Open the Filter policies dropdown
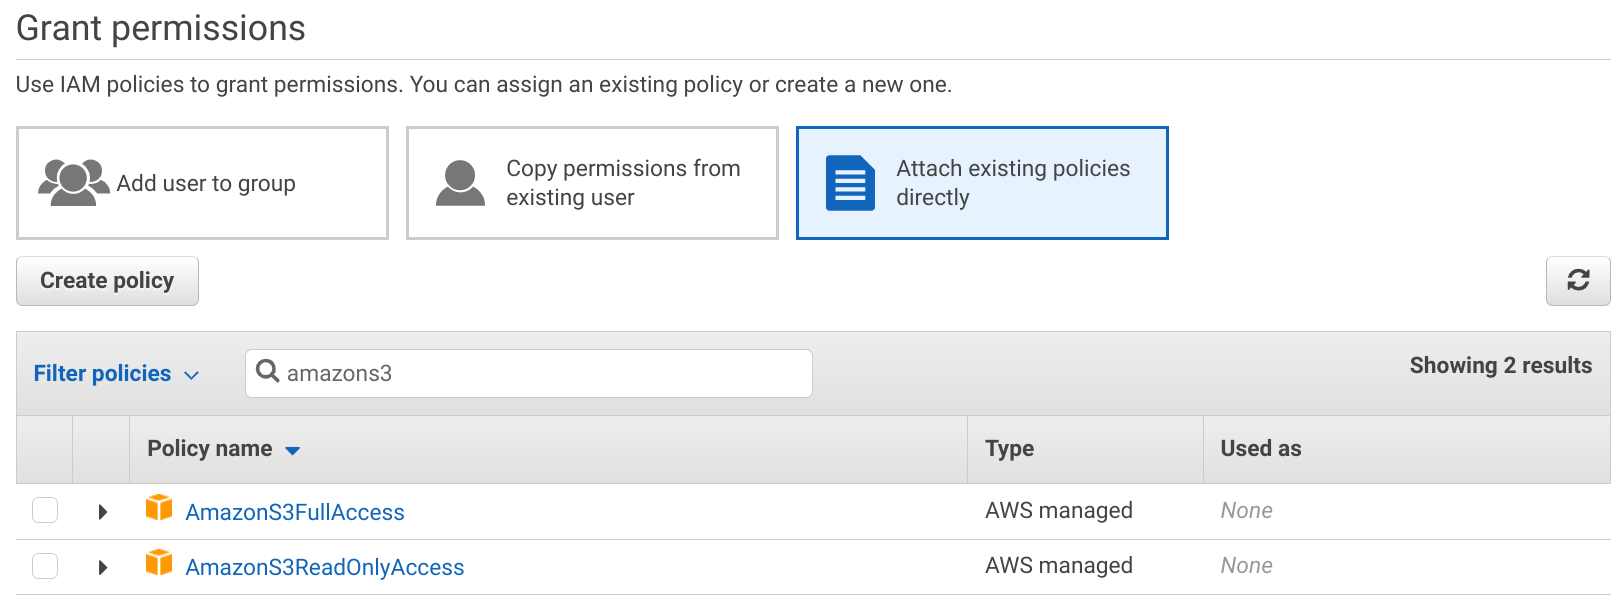Image resolution: width=1620 pixels, height=609 pixels. pos(116,373)
